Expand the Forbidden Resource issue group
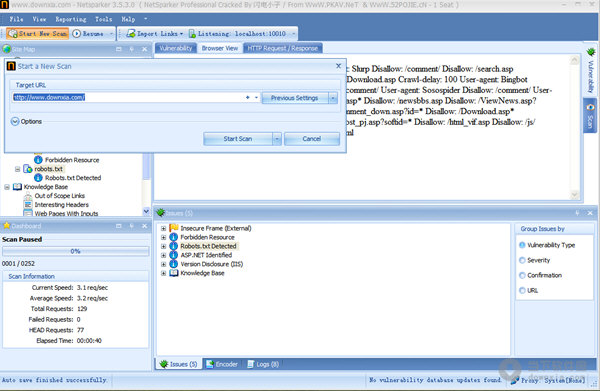This screenshot has width=600, height=391. coord(163,237)
